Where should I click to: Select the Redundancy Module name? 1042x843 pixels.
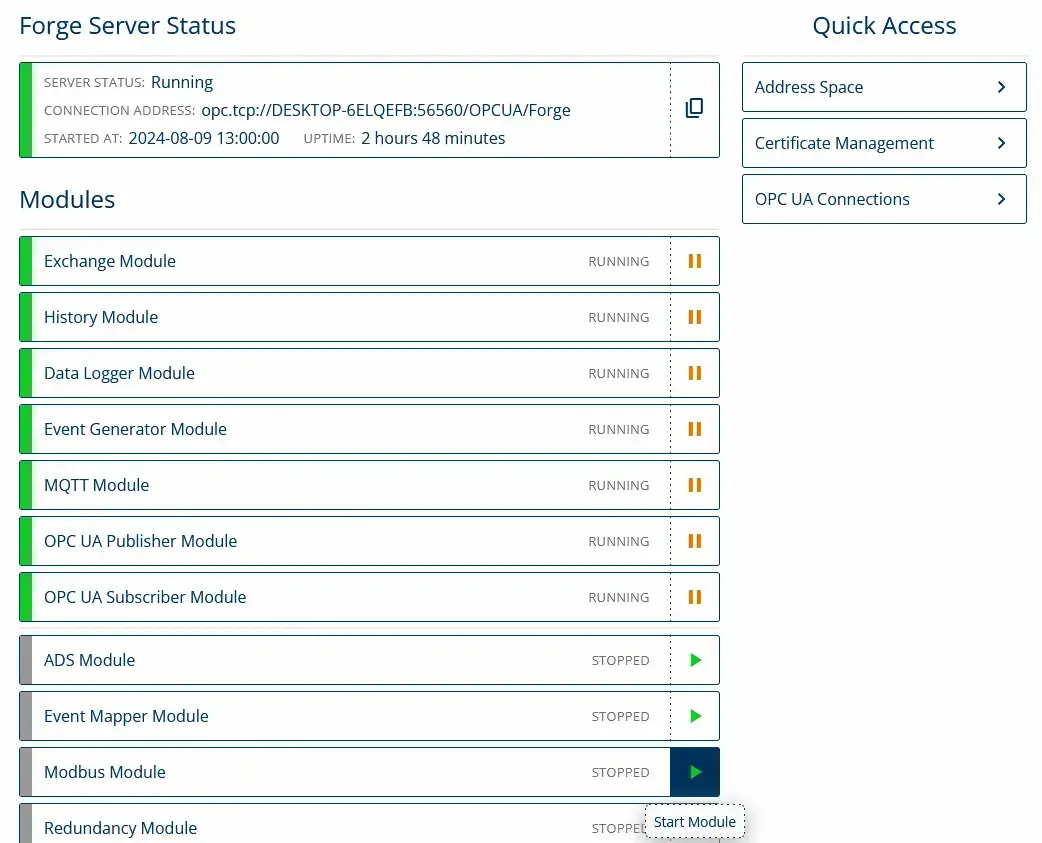point(120,828)
